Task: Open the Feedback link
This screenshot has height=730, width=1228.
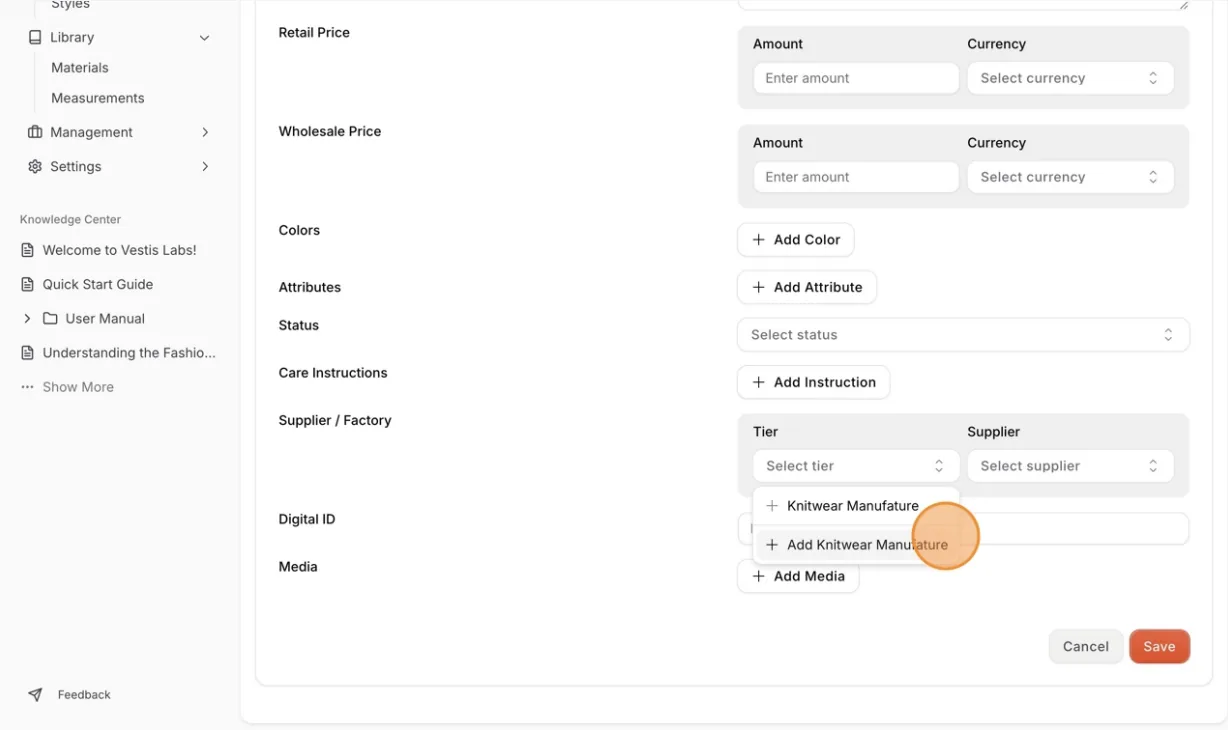Action: pos(84,694)
